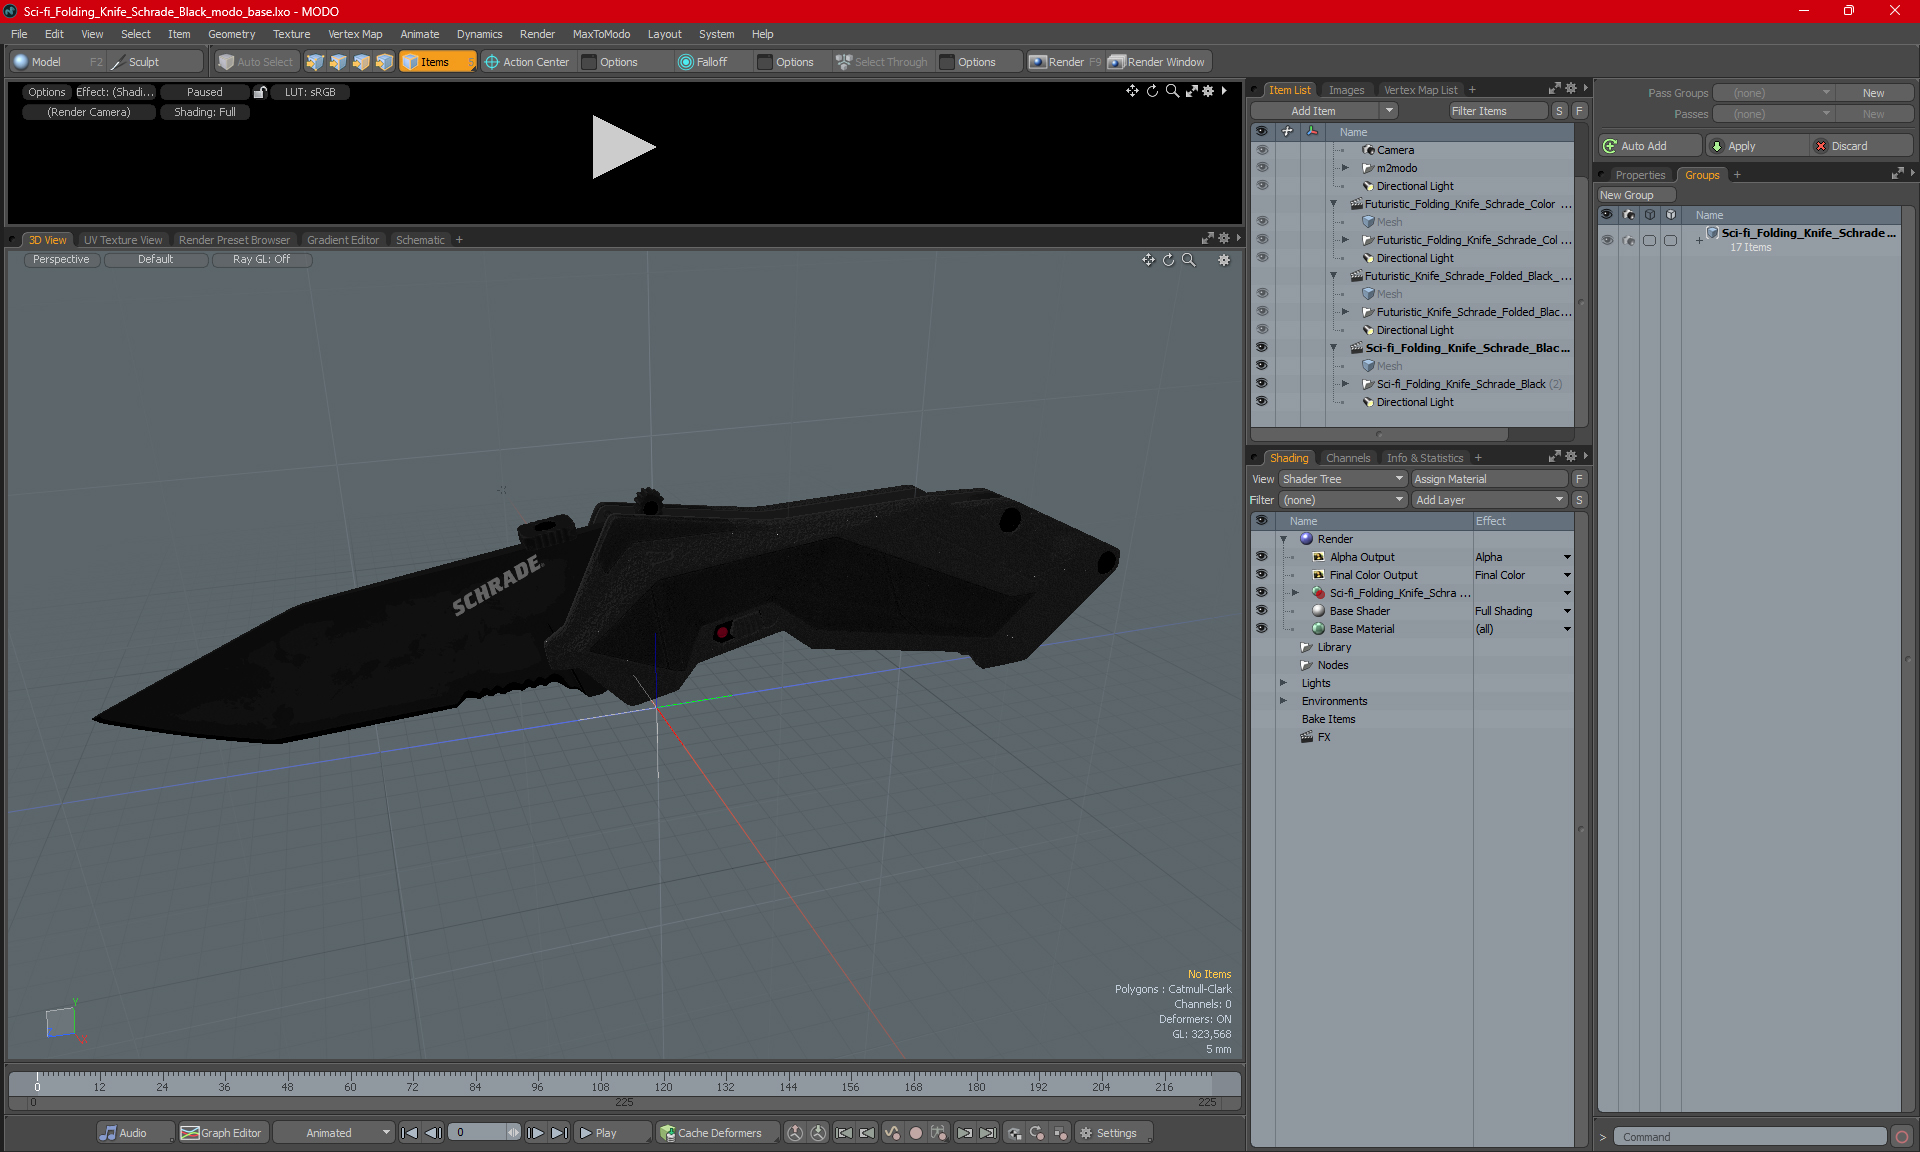This screenshot has width=1920, height=1152.
Task: Toggle visibility of Base Shader layer
Action: 1261,611
